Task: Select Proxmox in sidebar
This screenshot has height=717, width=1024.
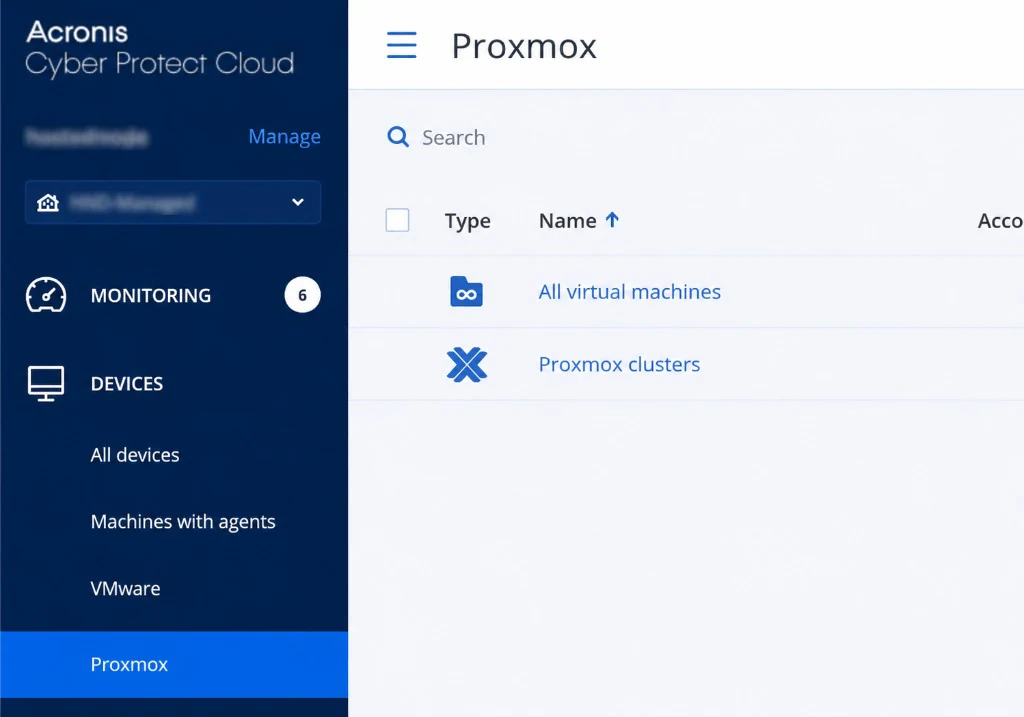Action: pos(174,664)
